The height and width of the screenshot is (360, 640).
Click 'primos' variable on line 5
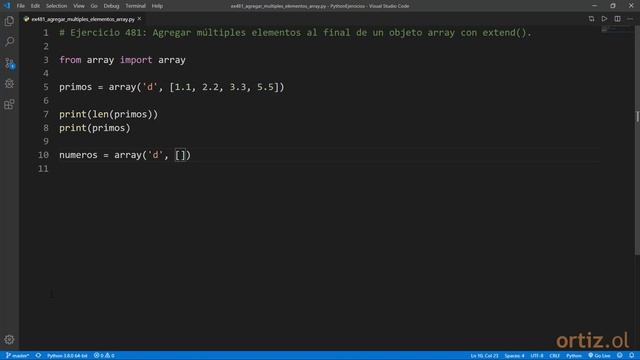point(76,87)
